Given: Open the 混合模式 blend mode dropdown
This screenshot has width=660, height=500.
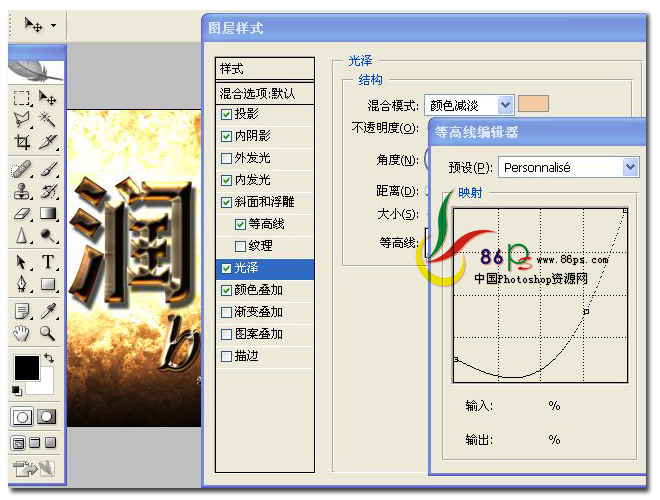Looking at the screenshot, I should 506,105.
